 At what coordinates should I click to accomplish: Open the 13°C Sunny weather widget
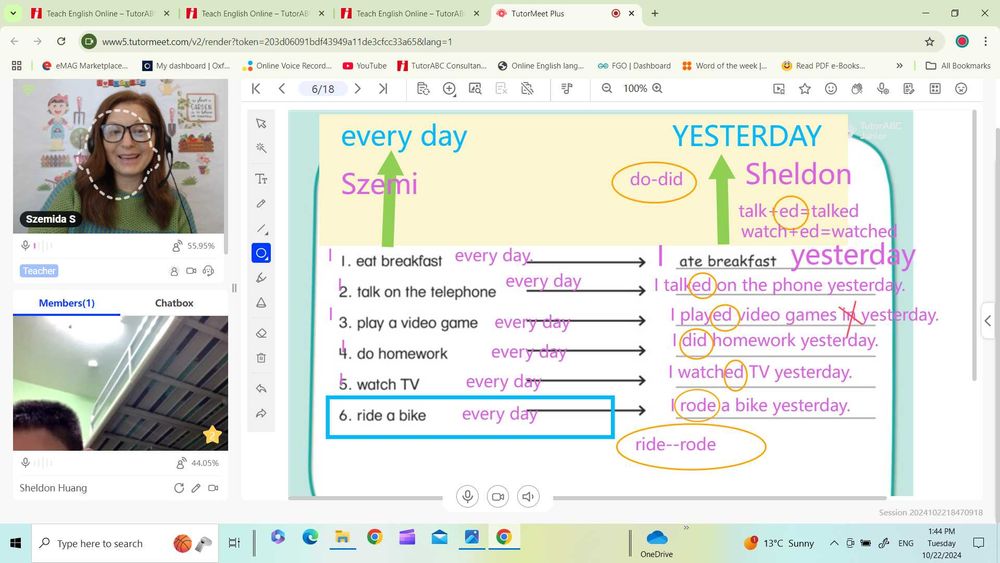click(x=779, y=543)
